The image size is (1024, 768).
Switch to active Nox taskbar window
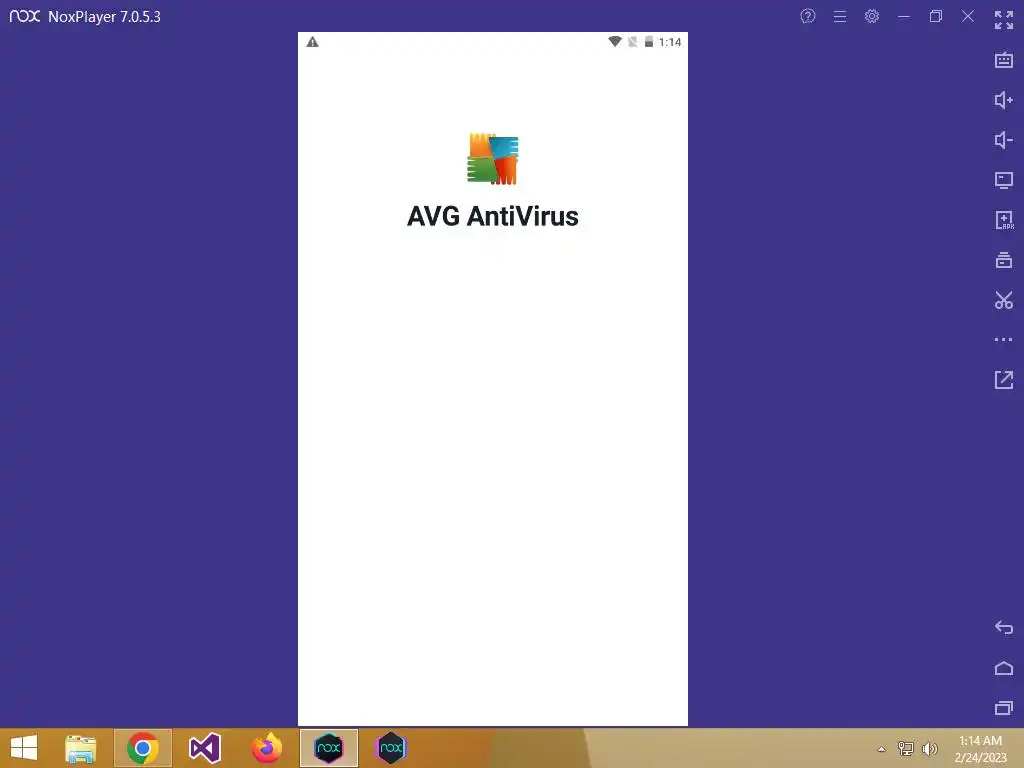pos(328,748)
